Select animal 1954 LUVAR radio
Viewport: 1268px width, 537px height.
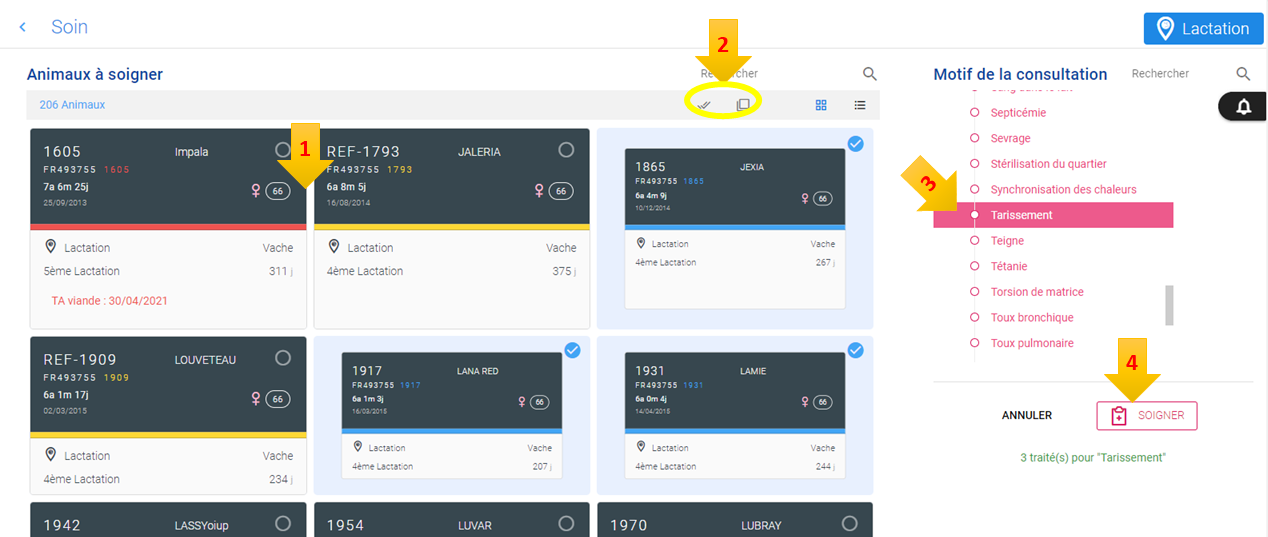566,523
